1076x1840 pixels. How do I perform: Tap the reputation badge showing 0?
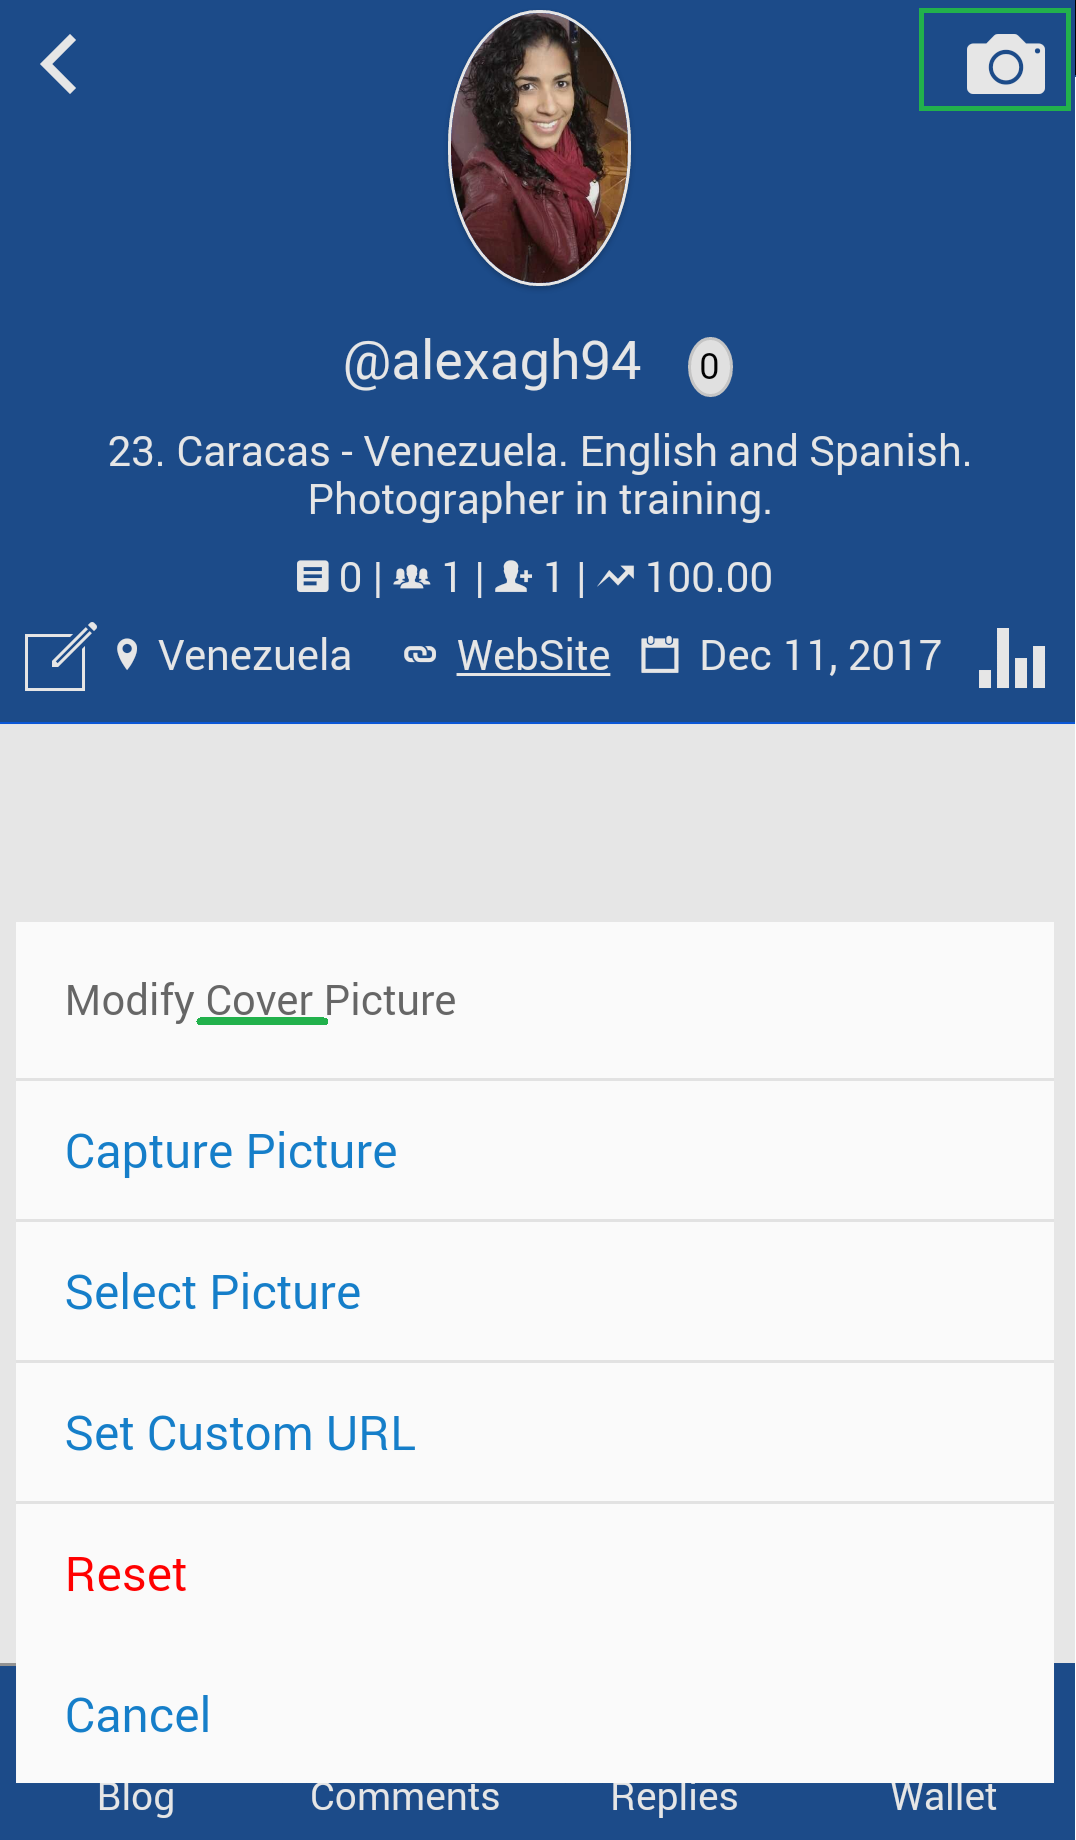click(x=709, y=367)
